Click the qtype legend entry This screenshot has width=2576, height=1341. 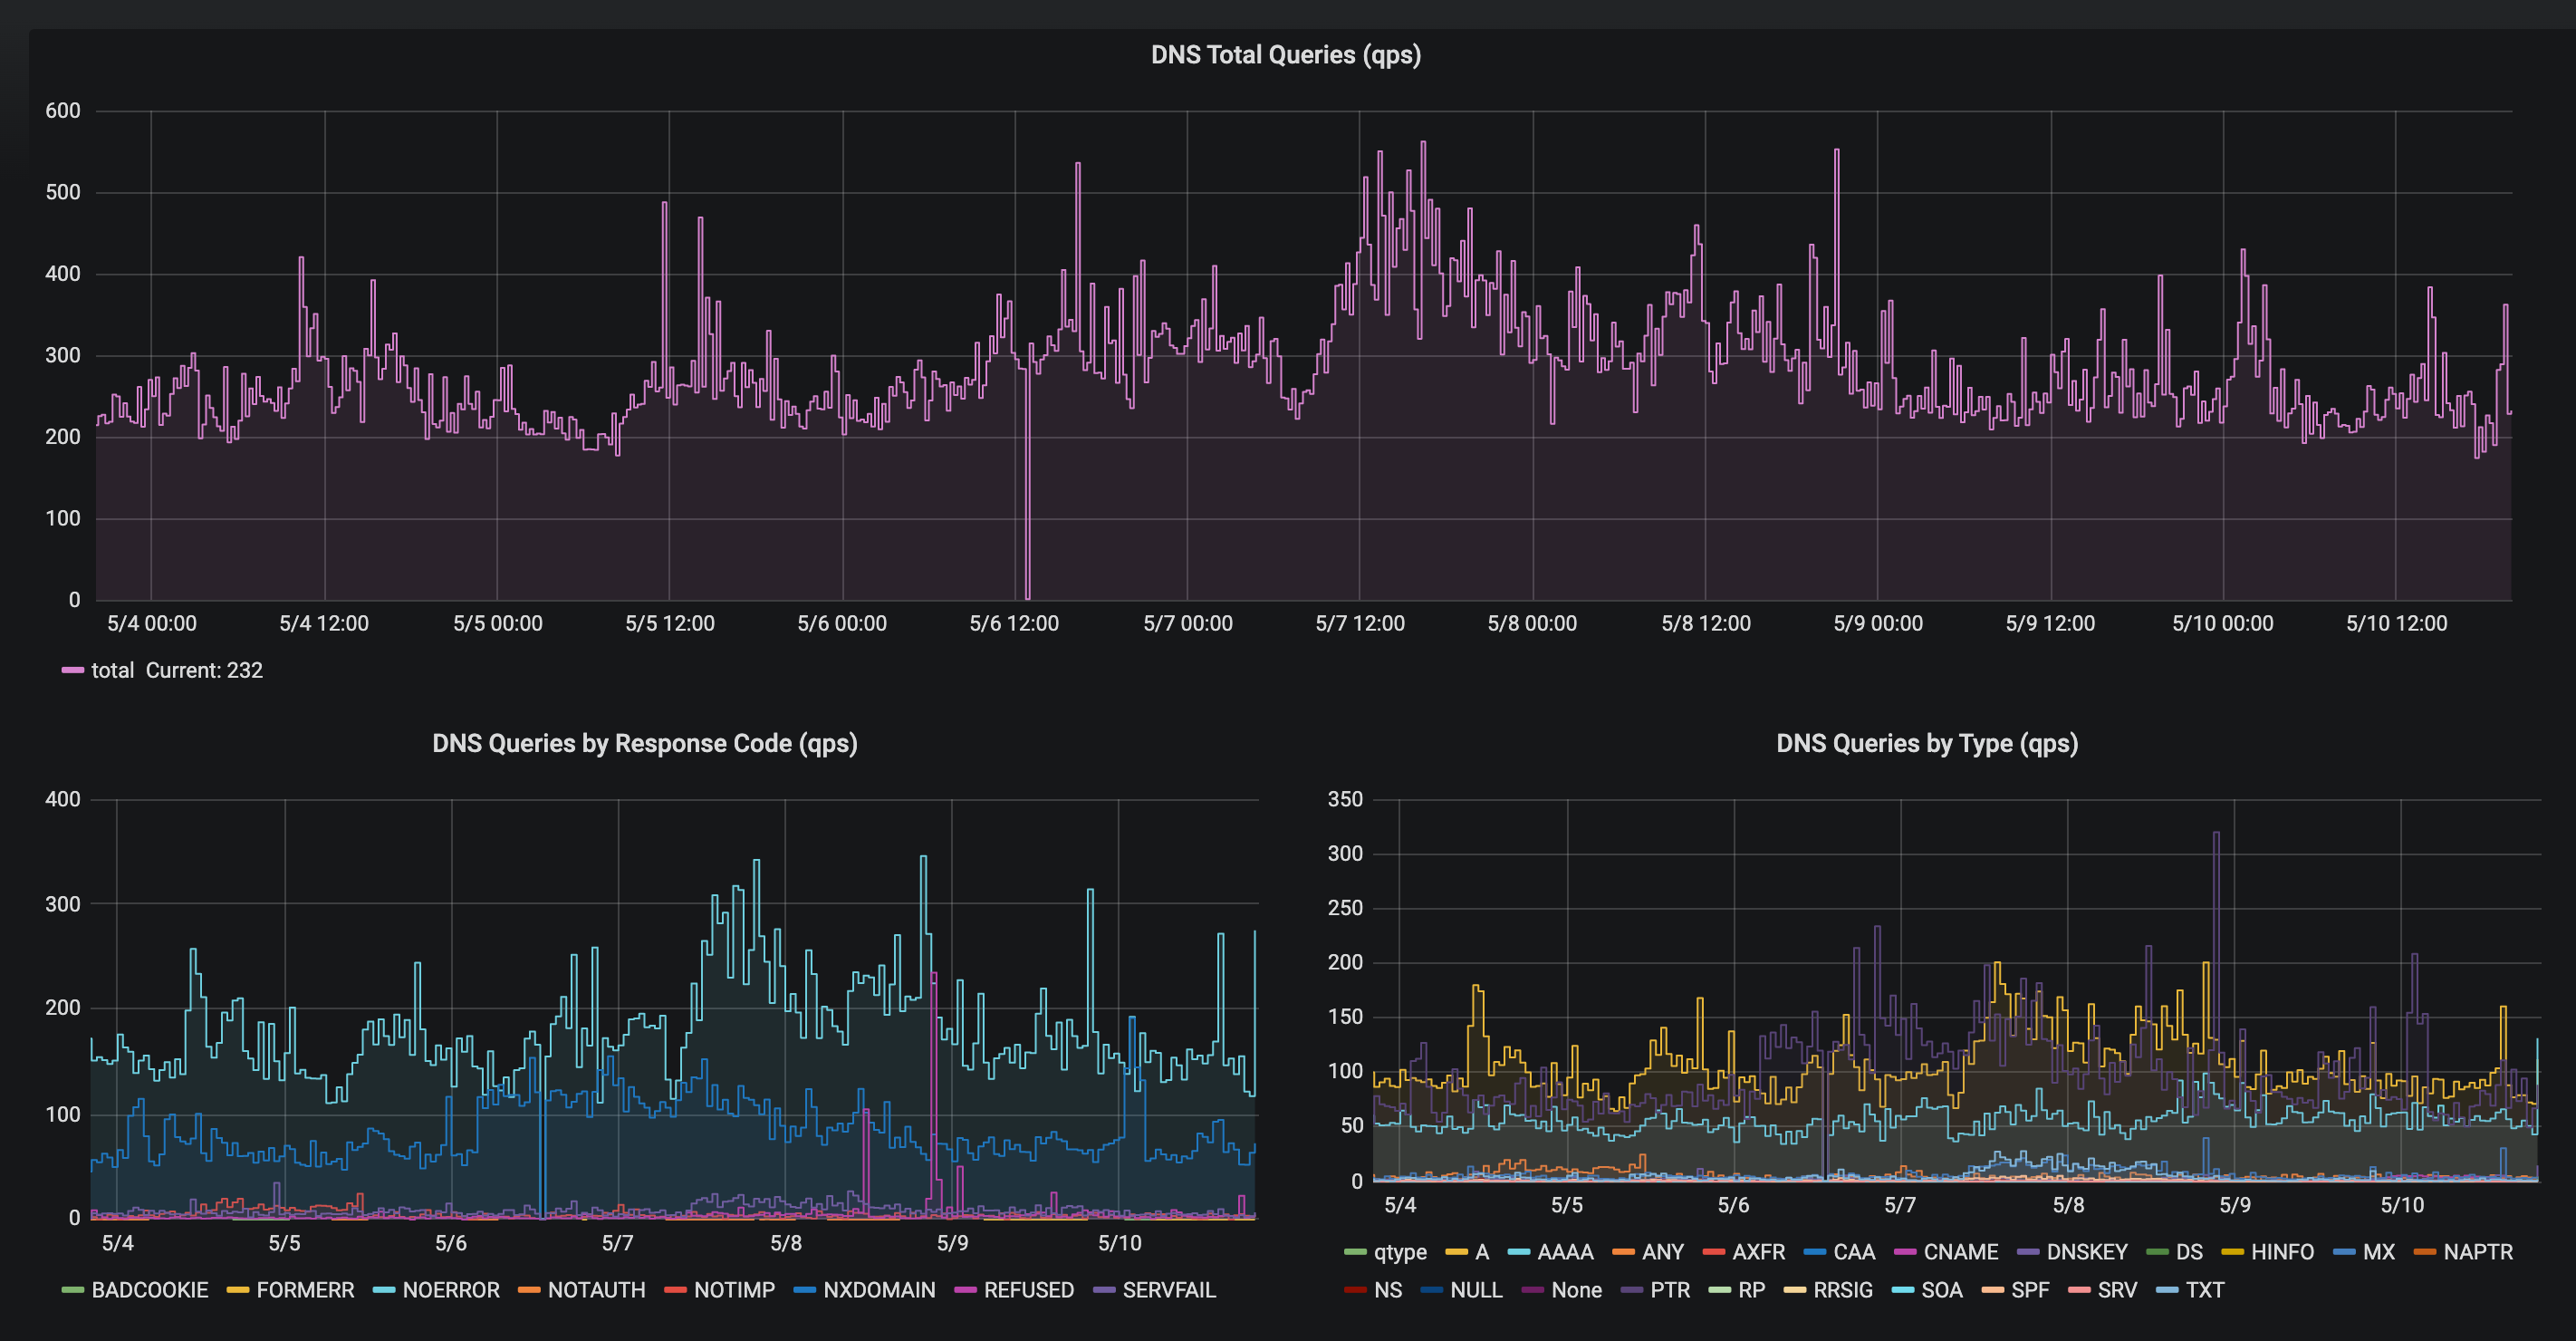[1399, 1252]
